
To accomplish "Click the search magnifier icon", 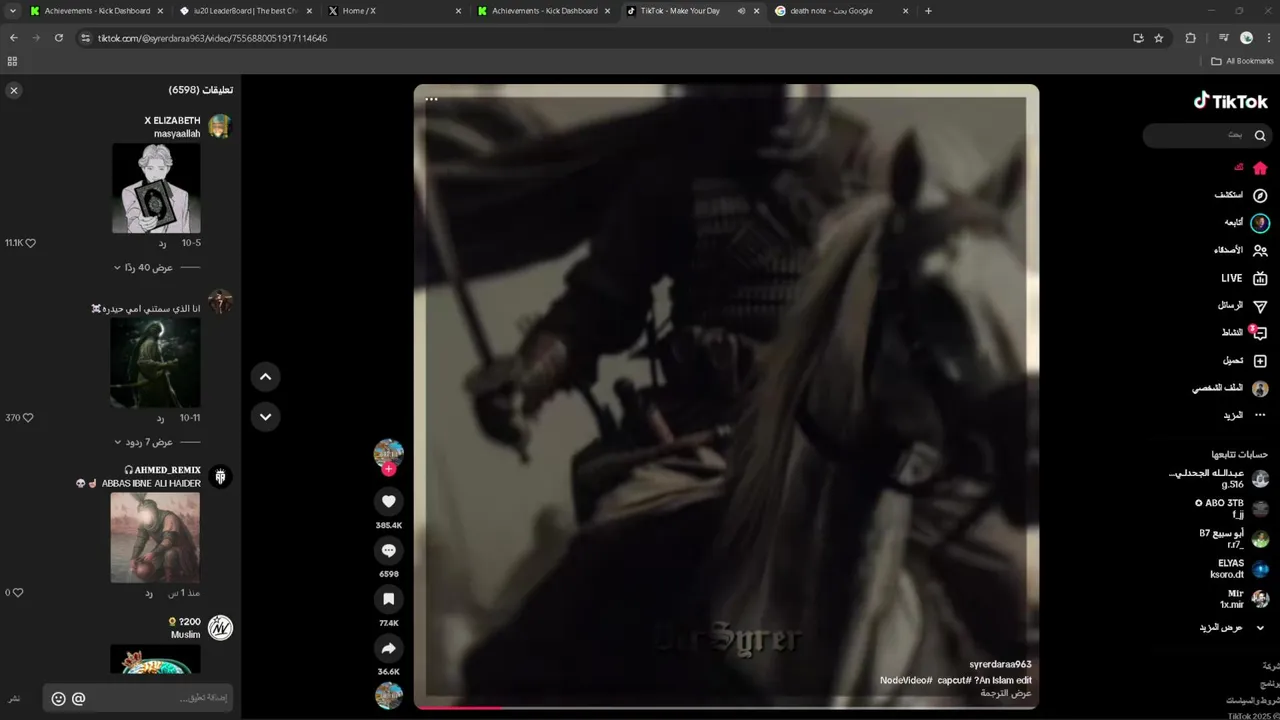I will pyautogui.click(x=1260, y=135).
